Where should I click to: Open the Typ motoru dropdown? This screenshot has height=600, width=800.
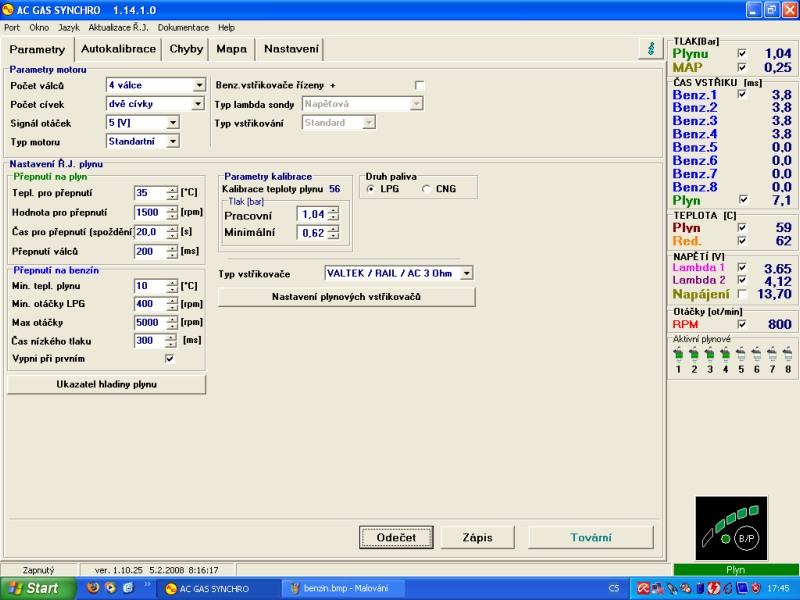point(173,141)
